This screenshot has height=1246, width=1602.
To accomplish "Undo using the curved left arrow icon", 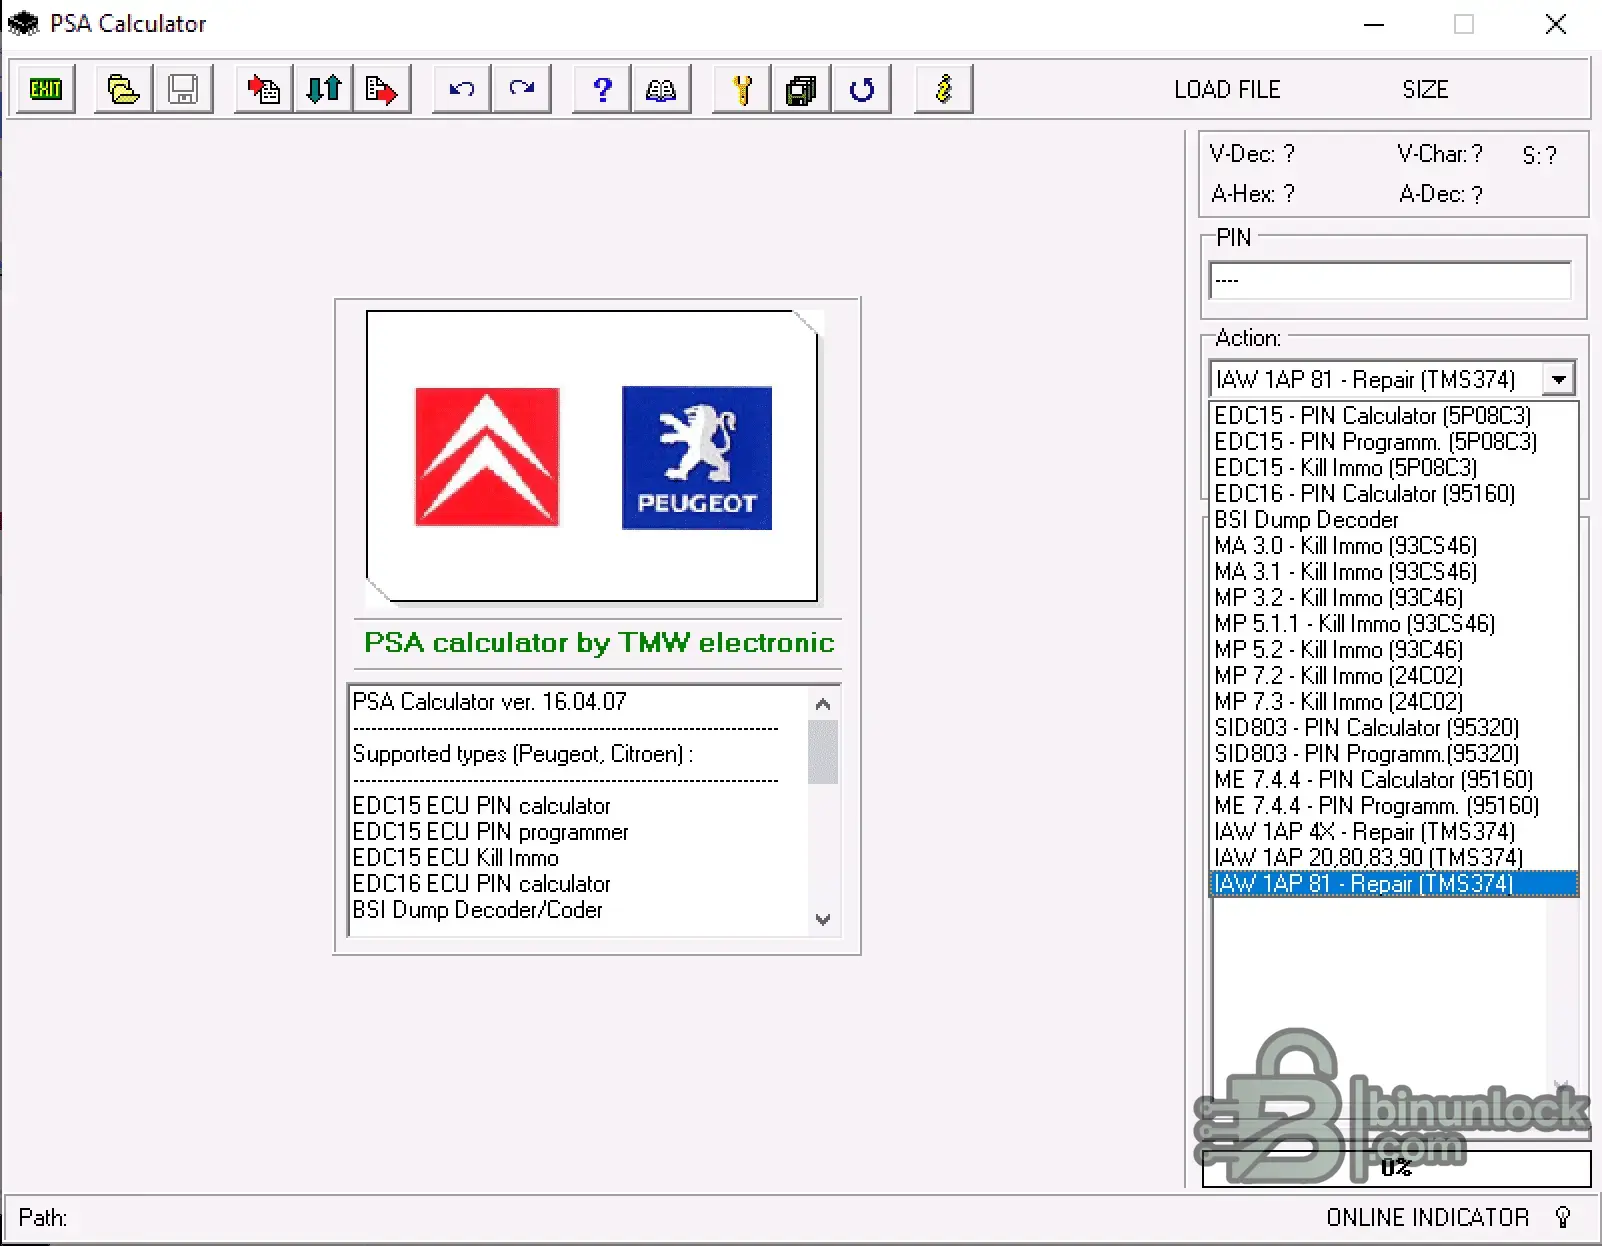I will 461,89.
